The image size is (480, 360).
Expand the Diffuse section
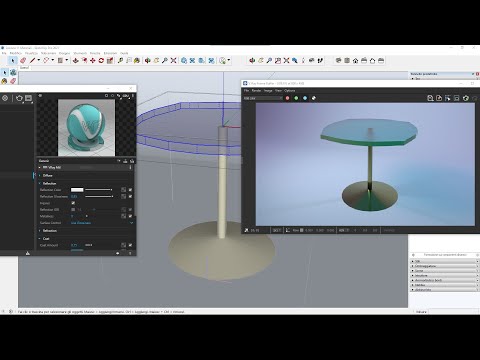(40, 176)
